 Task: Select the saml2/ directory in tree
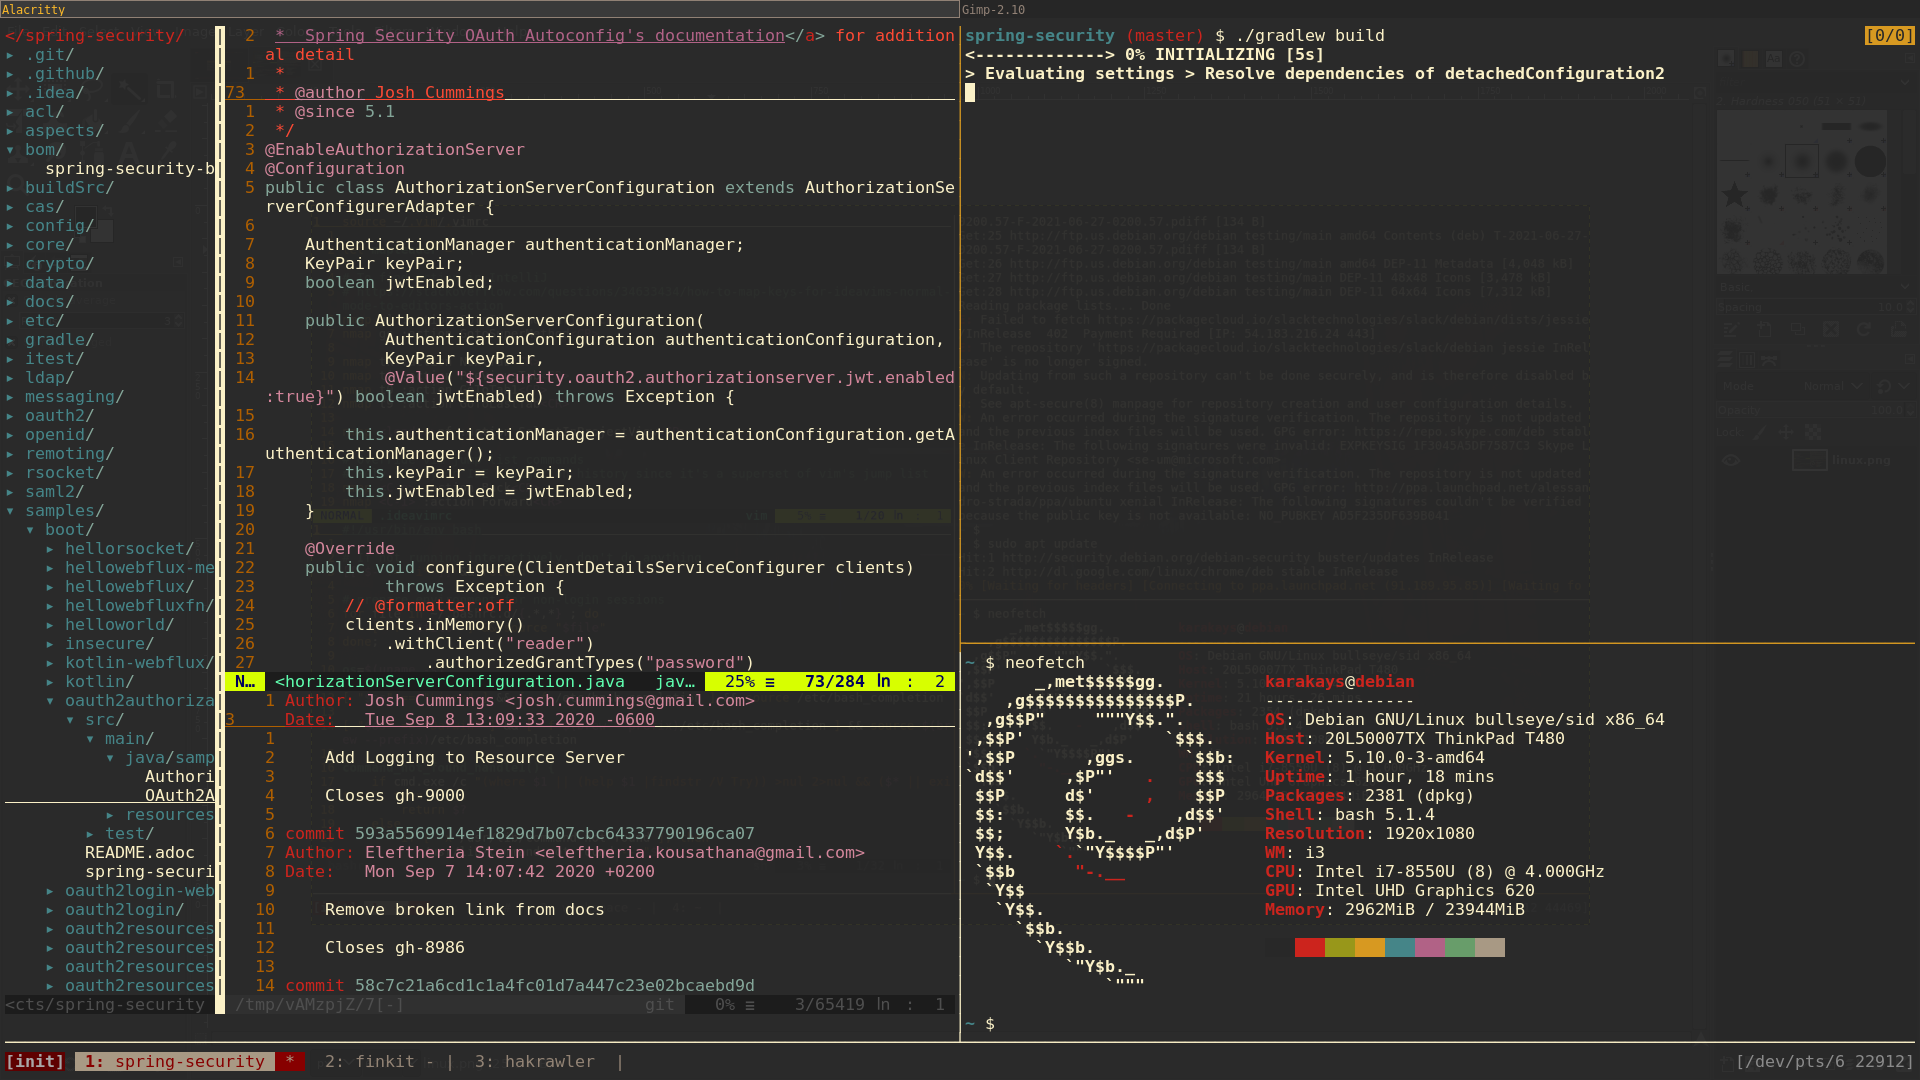[55, 492]
